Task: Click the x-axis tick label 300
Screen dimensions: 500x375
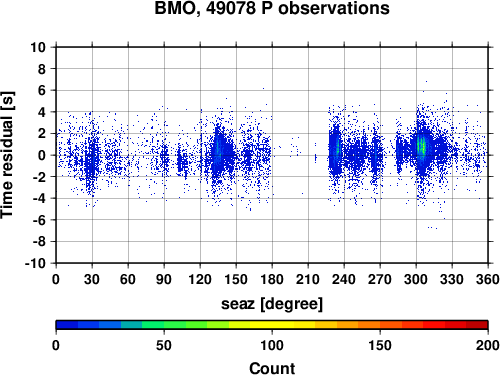Action: (416, 279)
